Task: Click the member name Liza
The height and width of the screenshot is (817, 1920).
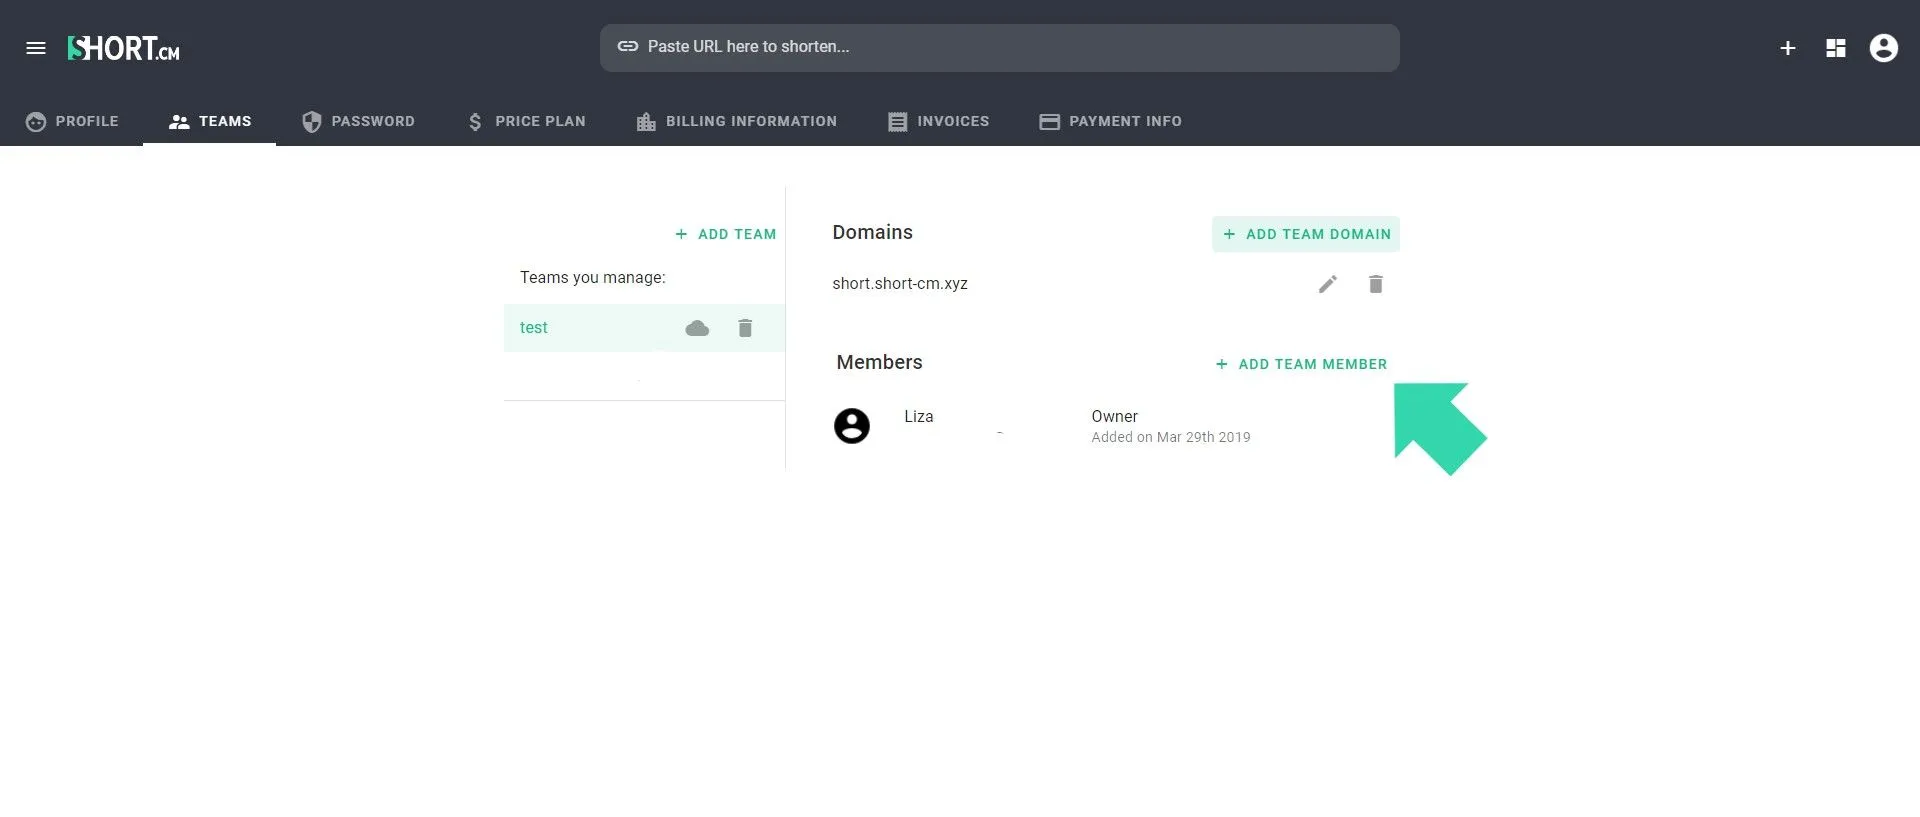Action: pos(919,416)
